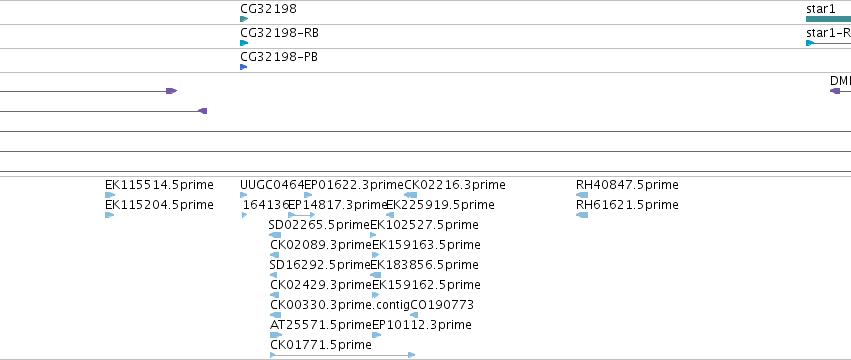The width and height of the screenshot is (851, 360).
Task: Select the star1 gene label
Action: tap(821, 9)
